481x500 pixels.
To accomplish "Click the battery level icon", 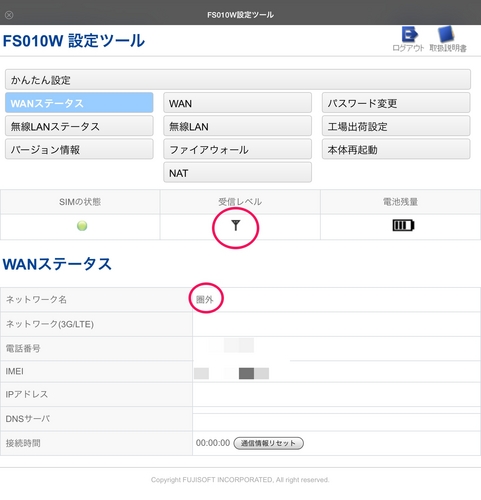I will [x=403, y=226].
